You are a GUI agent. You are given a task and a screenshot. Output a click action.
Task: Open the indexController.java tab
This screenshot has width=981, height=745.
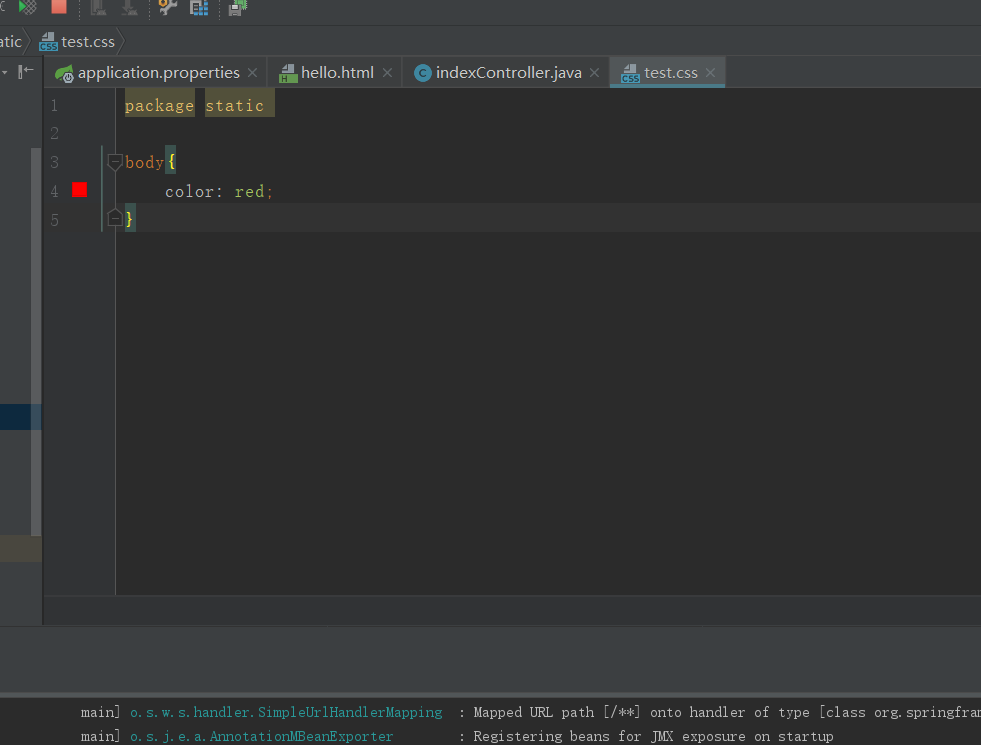[x=508, y=73]
